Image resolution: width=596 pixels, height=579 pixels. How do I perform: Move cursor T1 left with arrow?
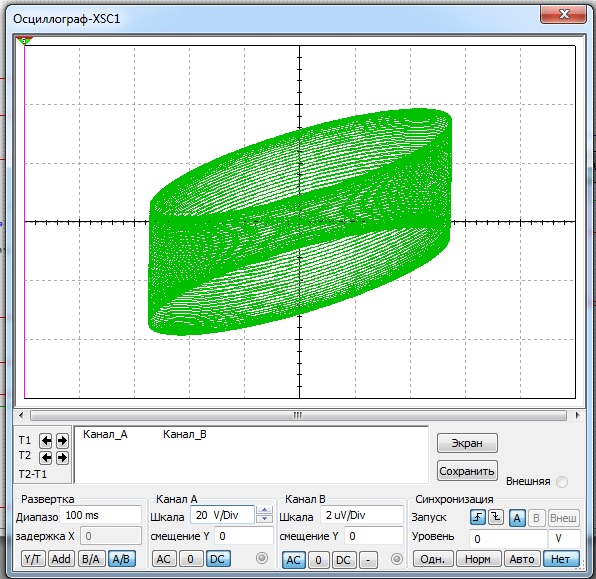(46, 441)
